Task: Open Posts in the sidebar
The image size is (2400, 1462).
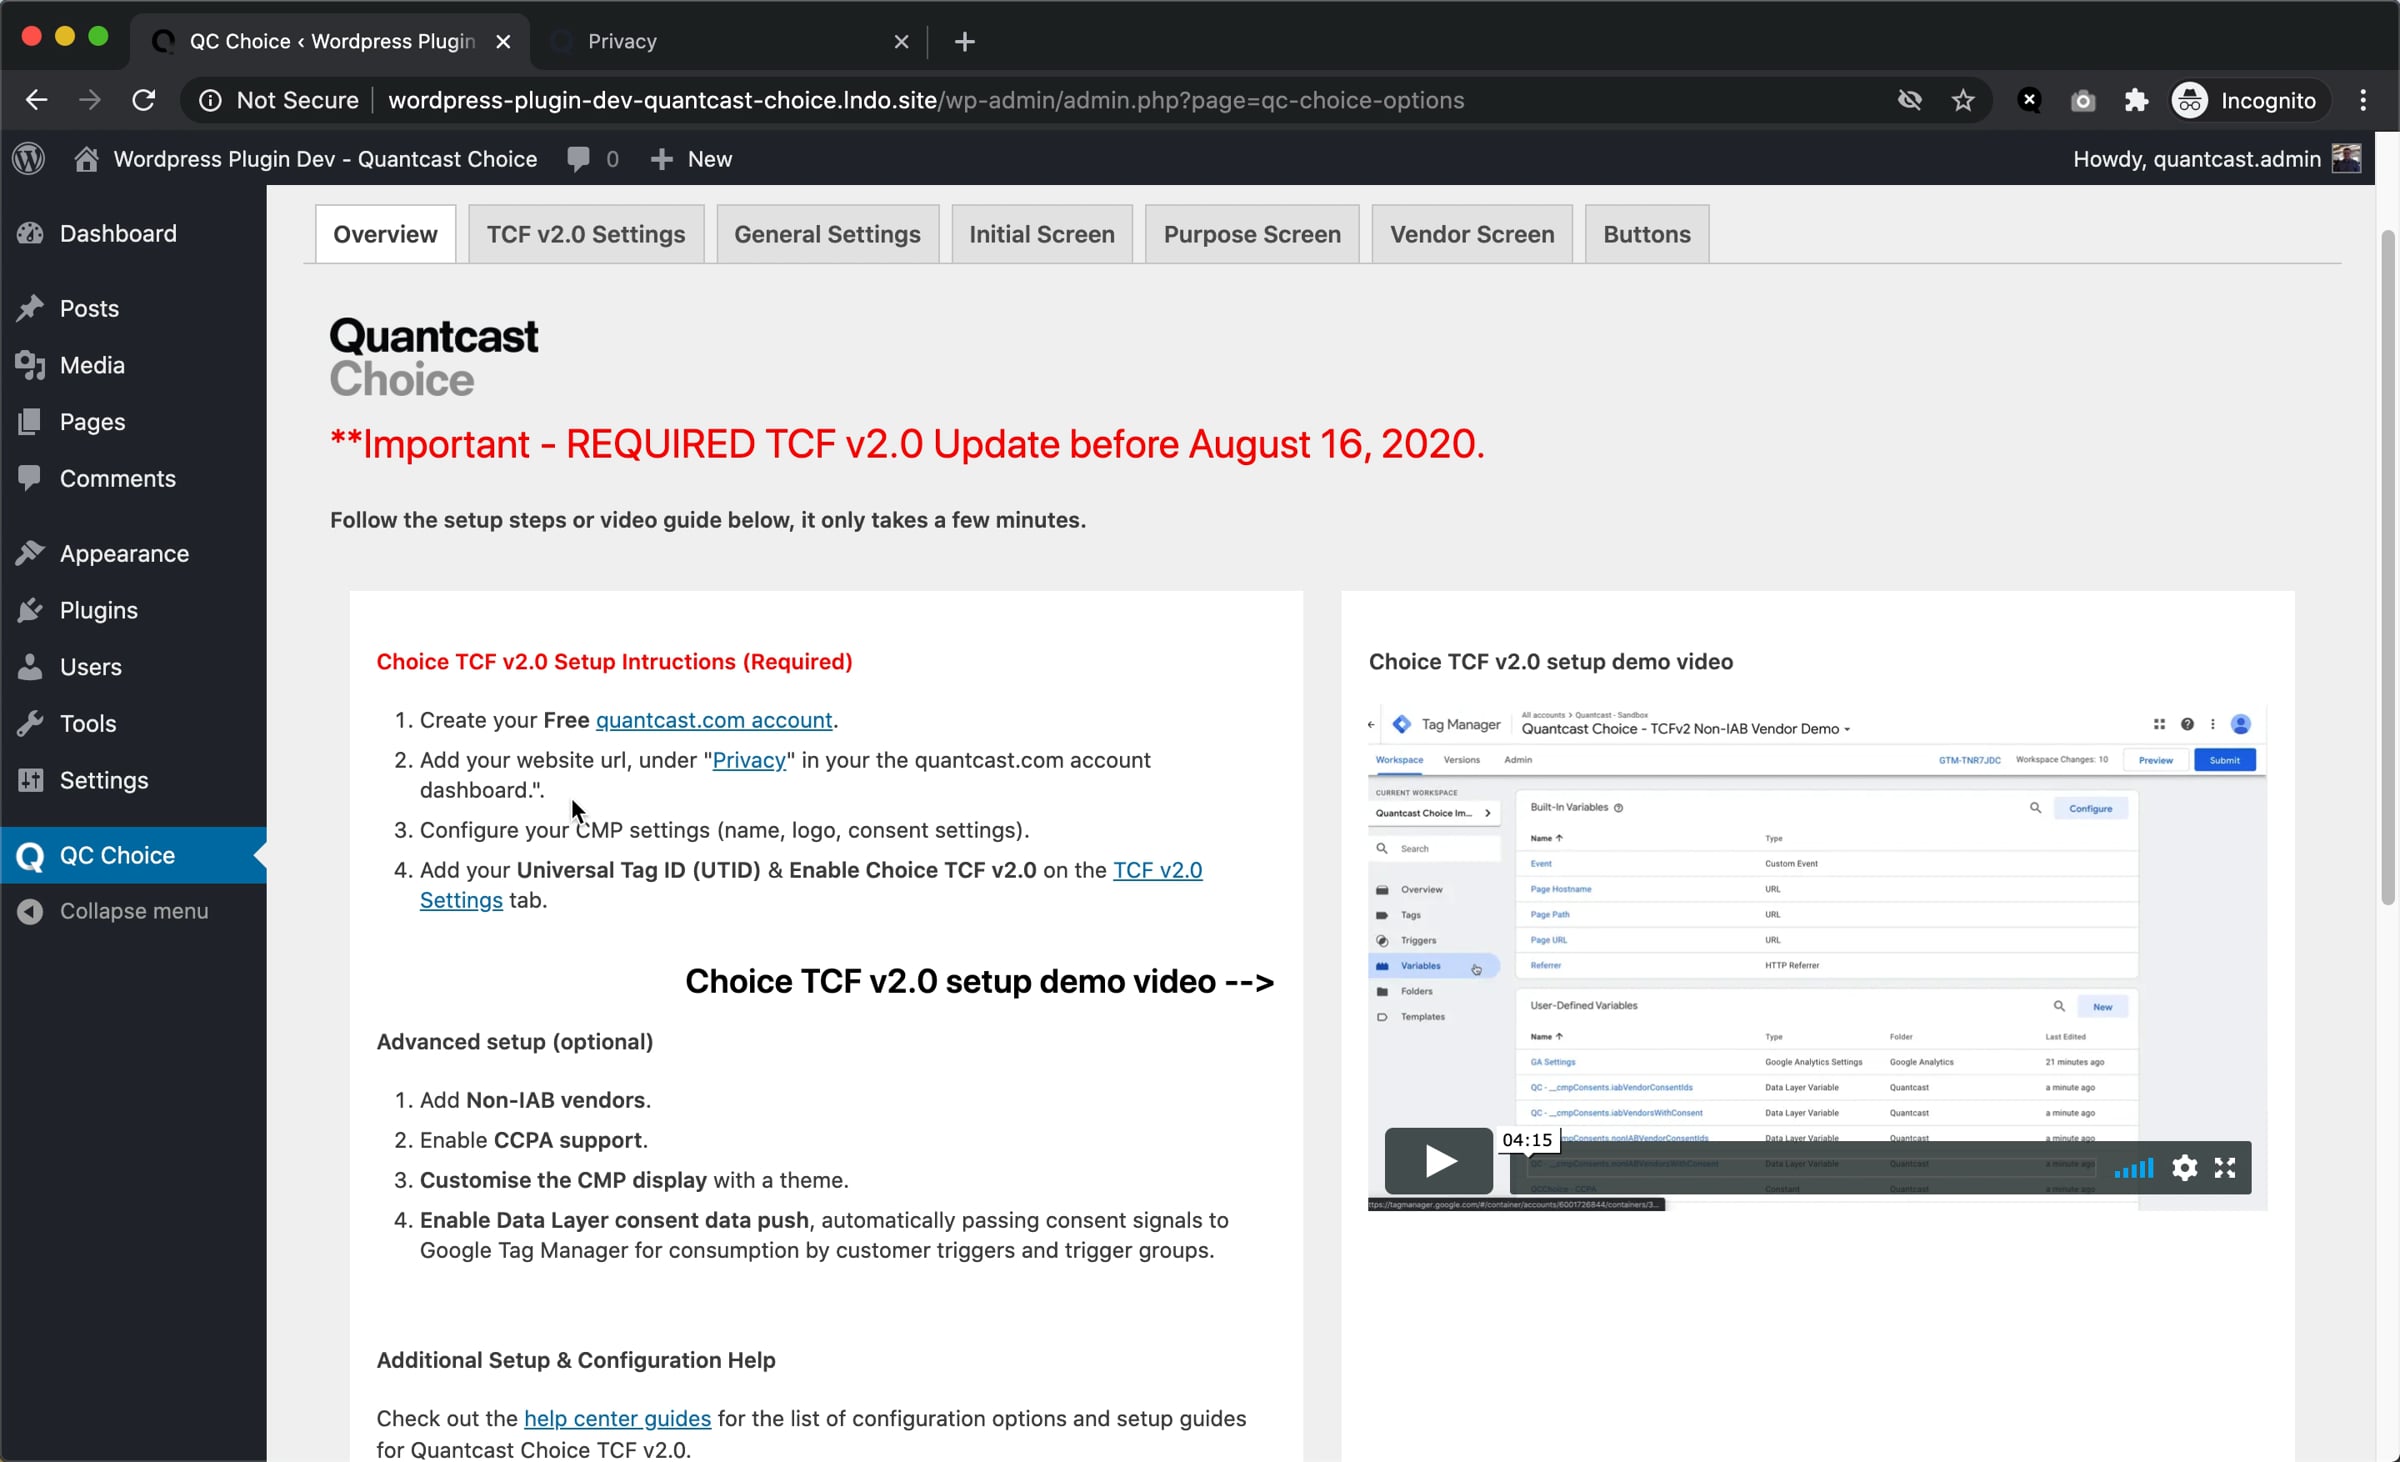Action: click(x=134, y=308)
